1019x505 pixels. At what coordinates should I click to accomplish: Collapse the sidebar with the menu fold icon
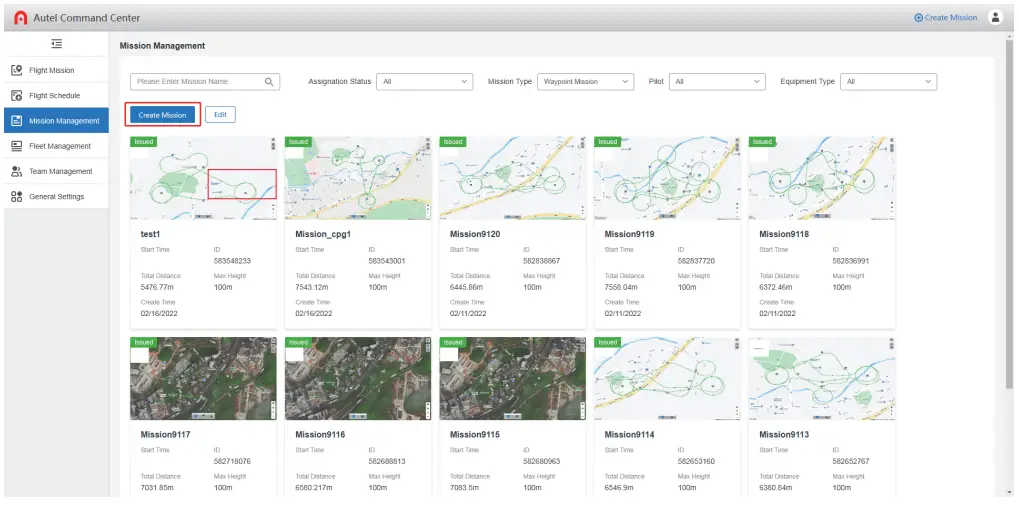pyautogui.click(x=56, y=44)
